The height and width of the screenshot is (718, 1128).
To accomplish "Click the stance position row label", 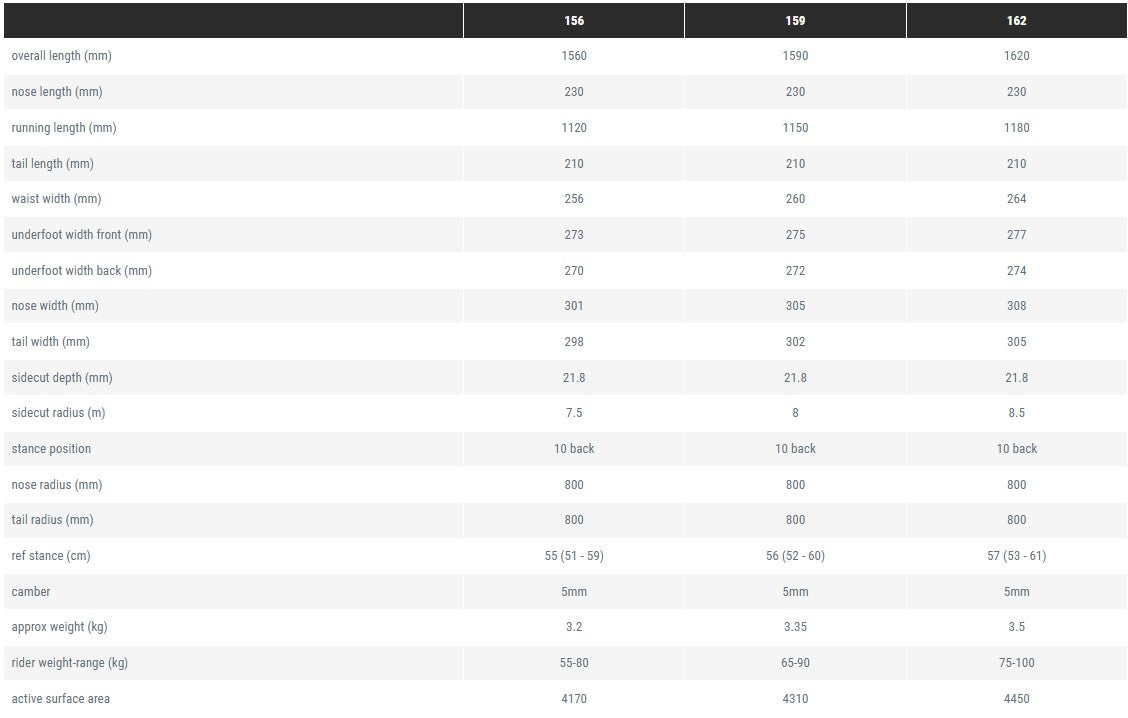I will click(x=51, y=449).
